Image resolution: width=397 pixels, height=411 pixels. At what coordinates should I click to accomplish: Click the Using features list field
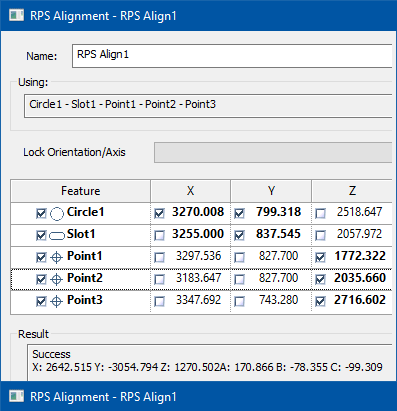208,106
